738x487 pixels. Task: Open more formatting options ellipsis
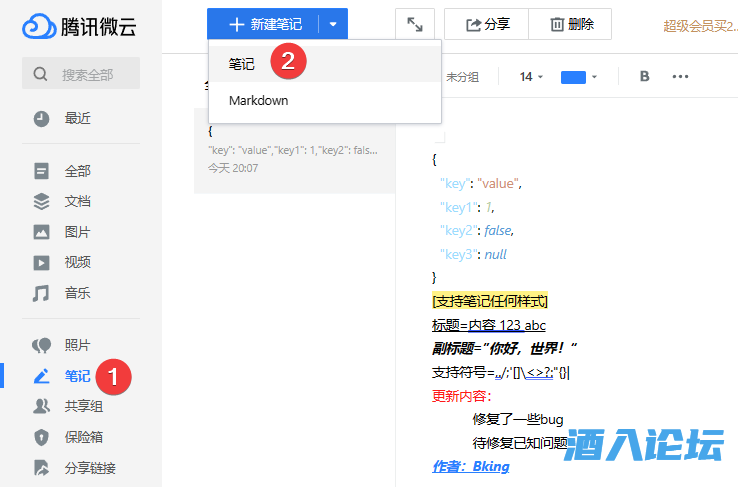pos(680,77)
